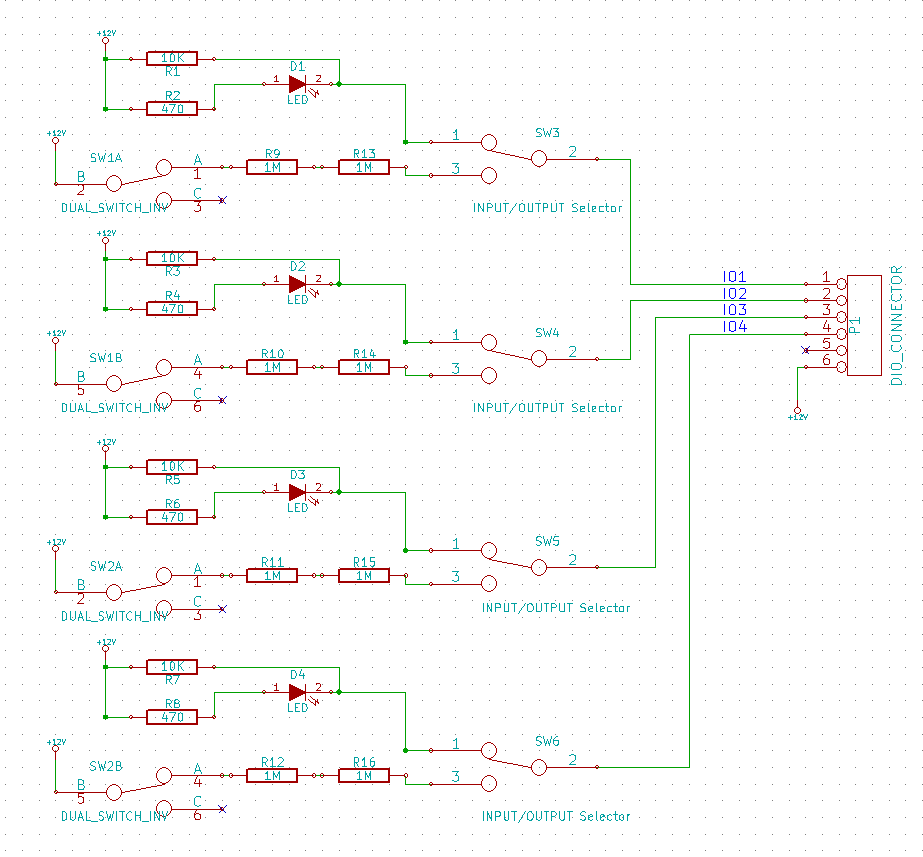Viewport: 923px width, 857px height.
Task: Click SW5 pin 1 terminal circle
Action: [489, 550]
